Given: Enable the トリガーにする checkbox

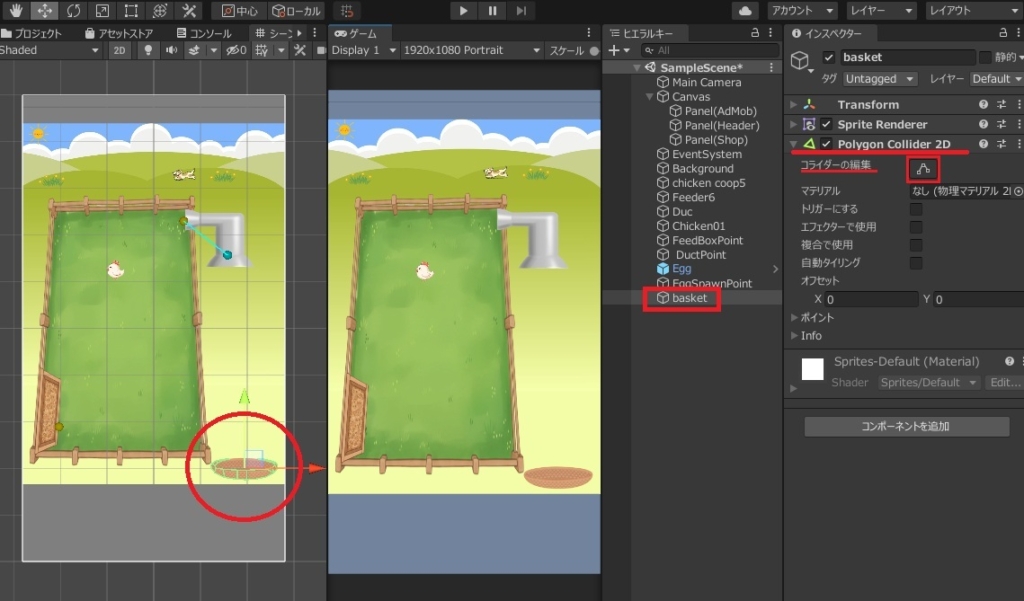Looking at the screenshot, I should tap(916, 209).
